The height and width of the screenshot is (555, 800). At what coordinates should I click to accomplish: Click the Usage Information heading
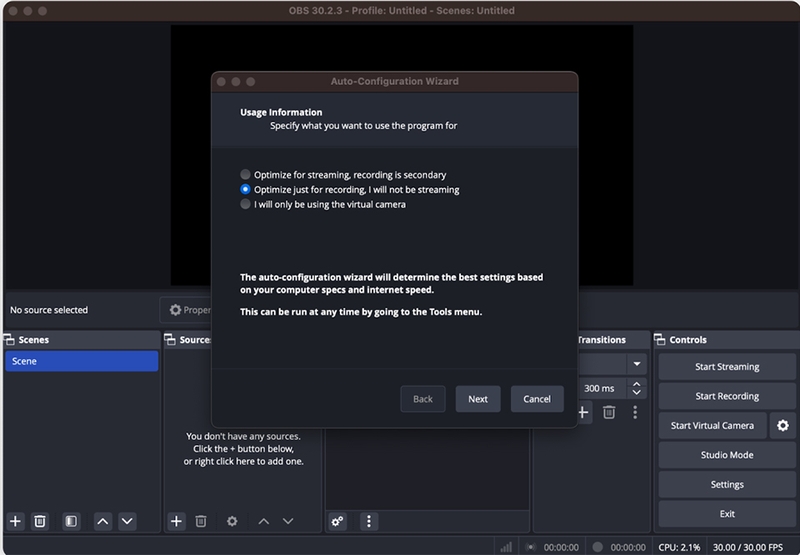(281, 112)
